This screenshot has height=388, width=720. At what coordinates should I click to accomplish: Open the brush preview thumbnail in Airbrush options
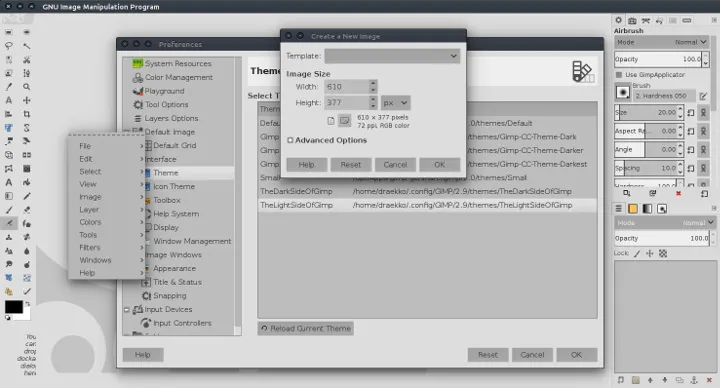point(623,92)
